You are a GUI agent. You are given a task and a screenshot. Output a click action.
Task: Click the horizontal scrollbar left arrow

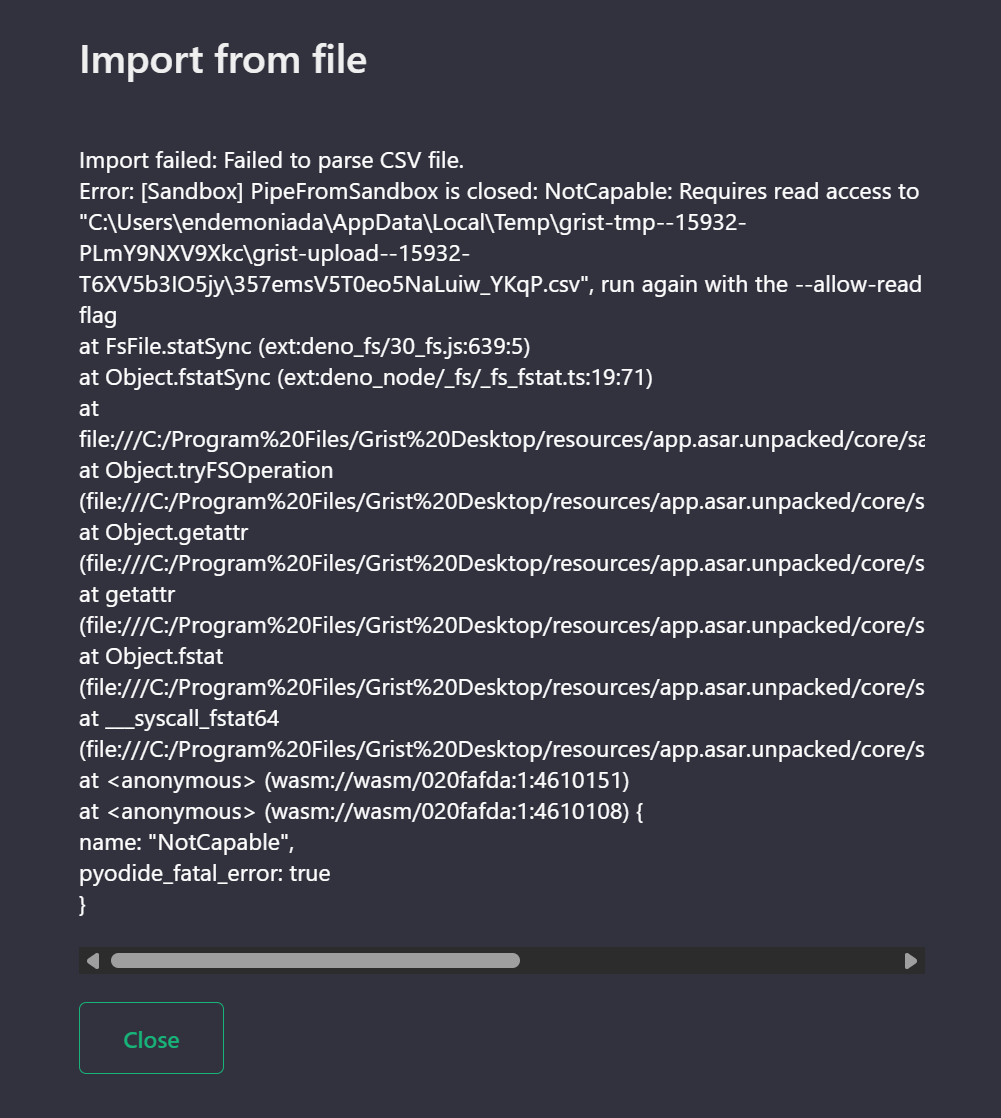(93, 960)
